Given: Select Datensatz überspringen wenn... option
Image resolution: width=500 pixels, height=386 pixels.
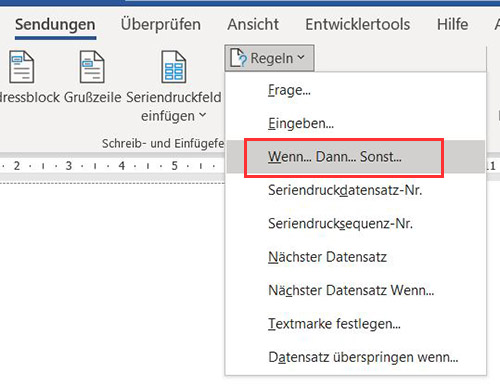Looking at the screenshot, I should click(356, 357).
